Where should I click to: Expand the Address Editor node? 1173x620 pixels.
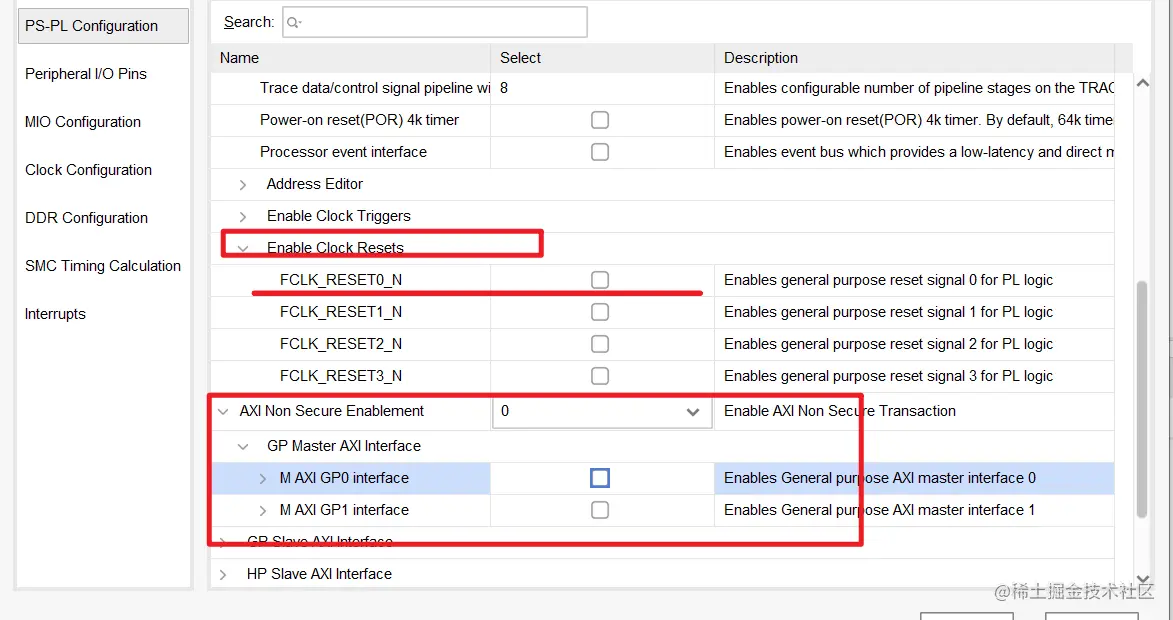242,185
